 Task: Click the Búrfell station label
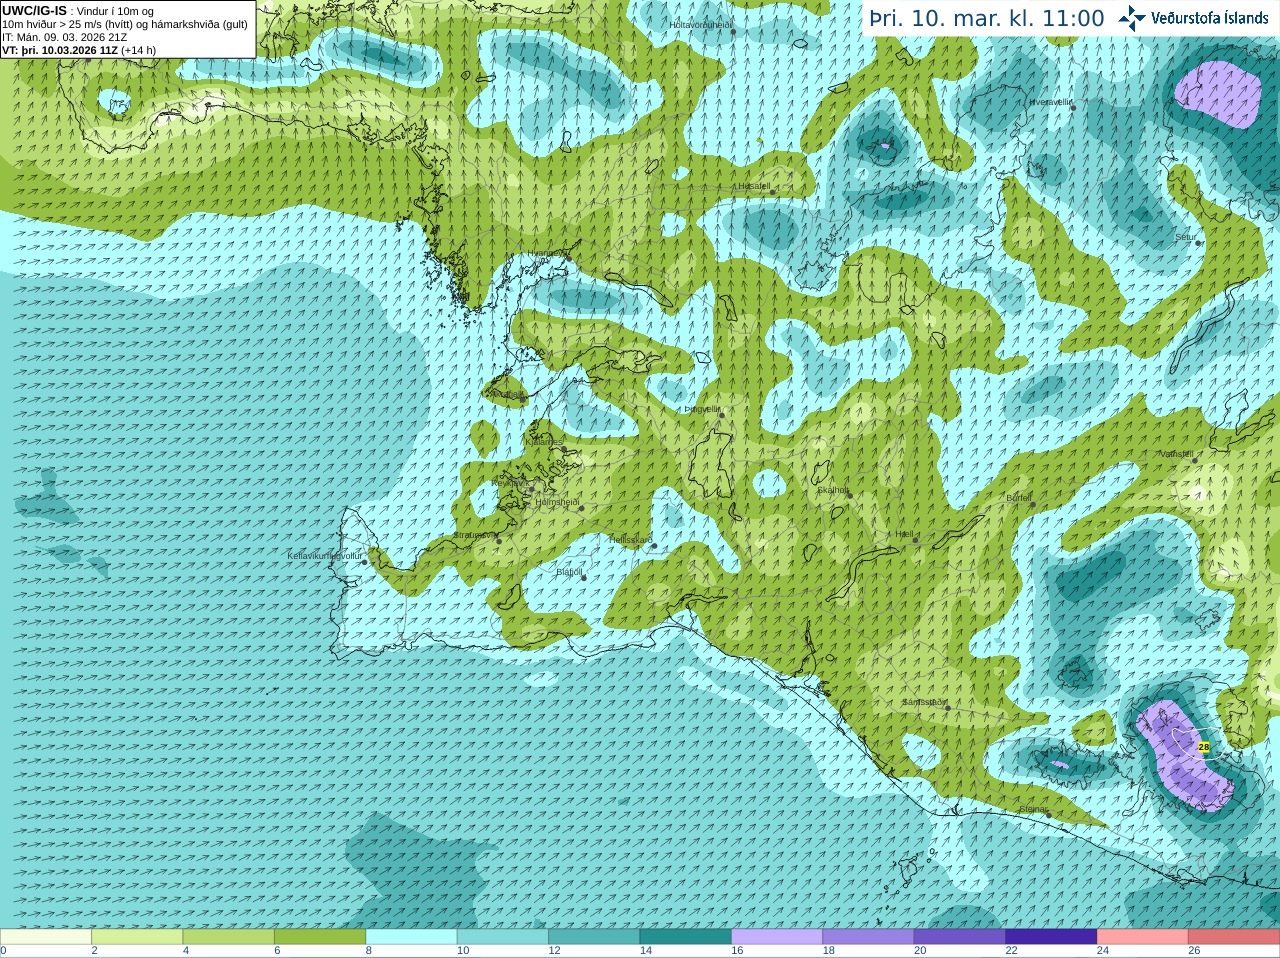tap(1019, 497)
